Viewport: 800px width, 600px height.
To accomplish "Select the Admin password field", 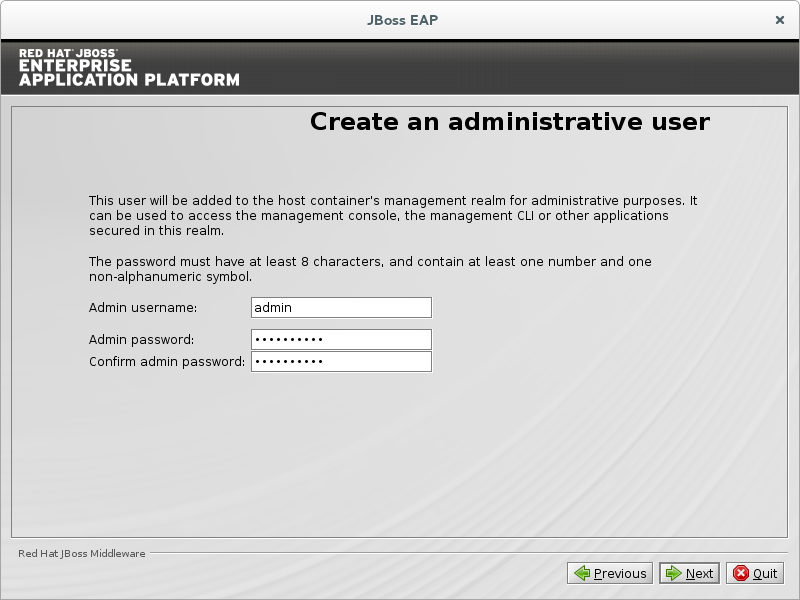I will [x=341, y=339].
